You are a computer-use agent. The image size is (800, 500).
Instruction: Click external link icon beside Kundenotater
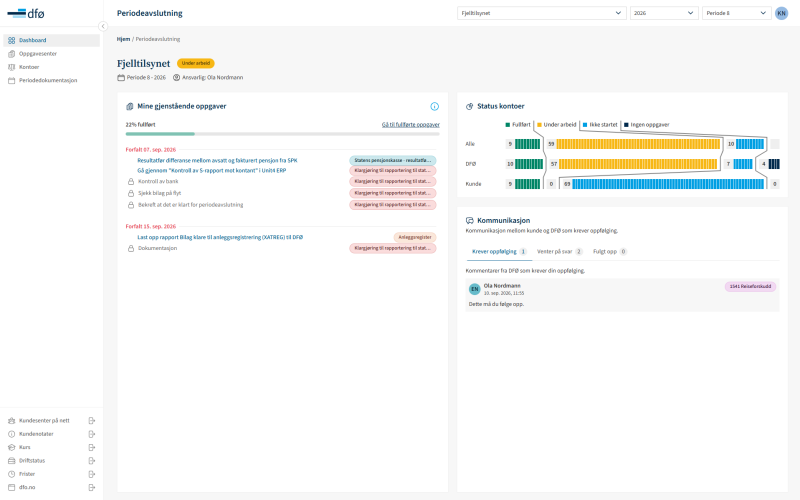point(92,434)
